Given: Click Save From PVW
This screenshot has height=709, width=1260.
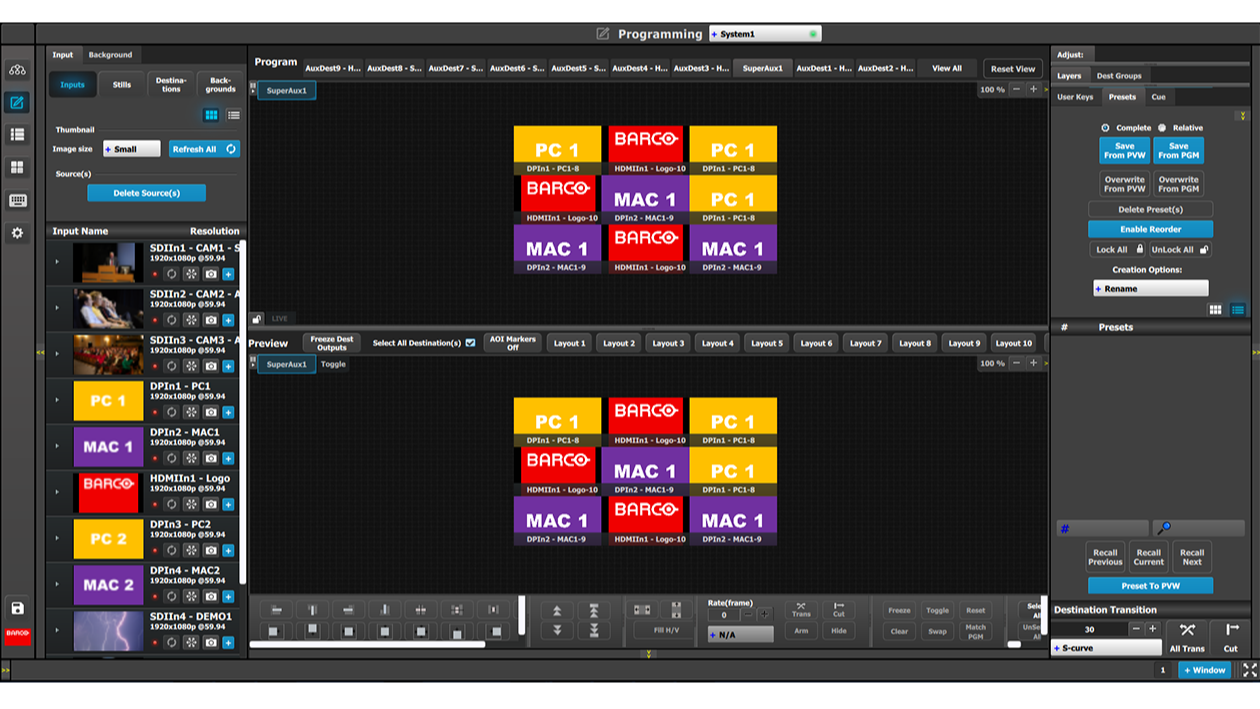Looking at the screenshot, I should tap(1124, 150).
